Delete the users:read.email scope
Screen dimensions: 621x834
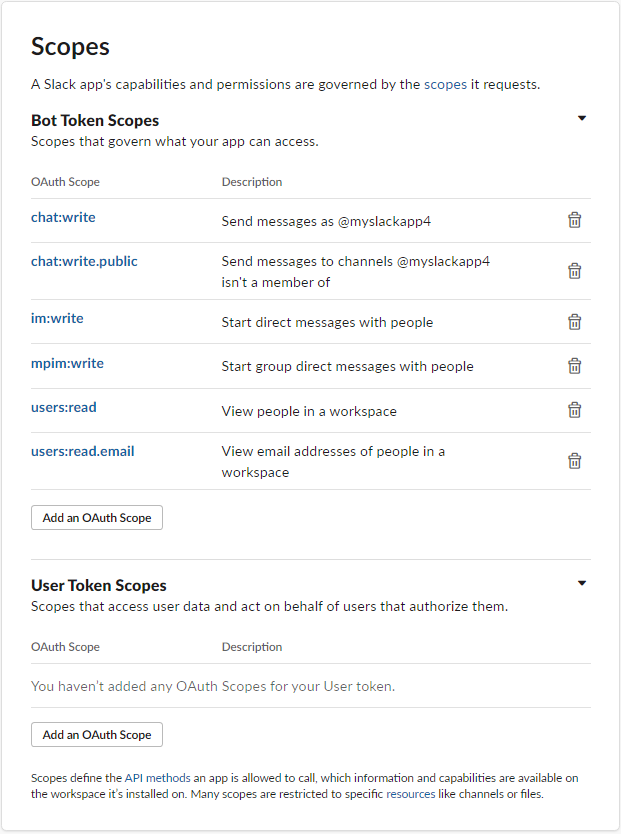point(575,461)
